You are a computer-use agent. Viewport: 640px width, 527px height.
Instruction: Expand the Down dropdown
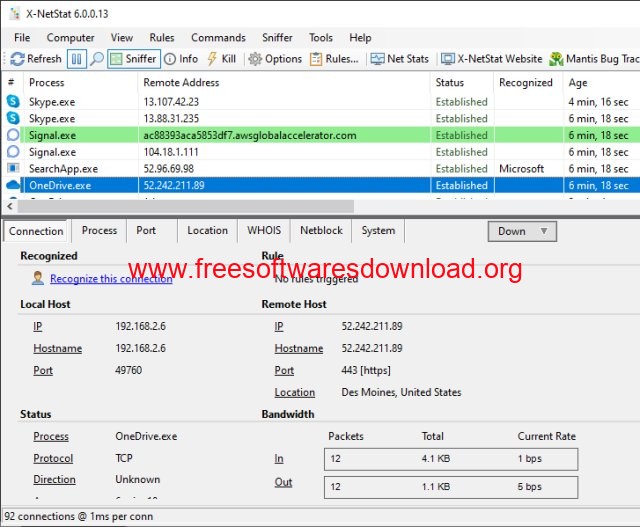coord(522,231)
